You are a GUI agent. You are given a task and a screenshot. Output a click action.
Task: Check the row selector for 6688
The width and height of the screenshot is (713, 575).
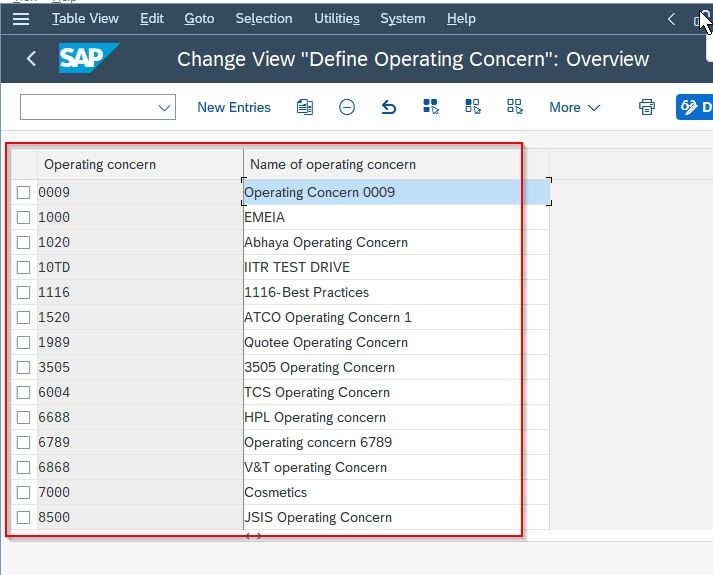[x=24, y=417]
